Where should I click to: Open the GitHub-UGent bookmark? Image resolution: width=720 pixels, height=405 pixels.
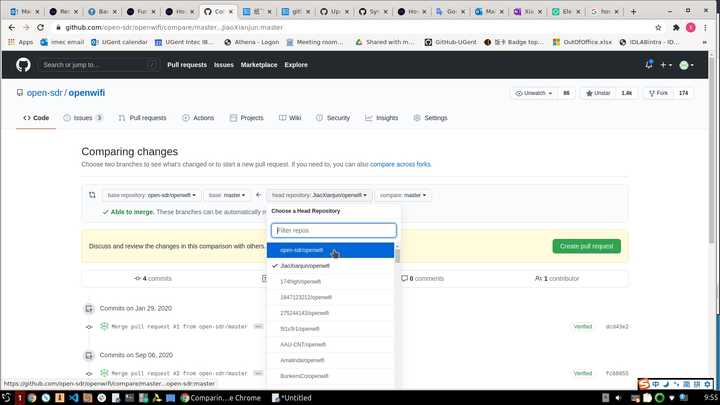(x=450, y=42)
